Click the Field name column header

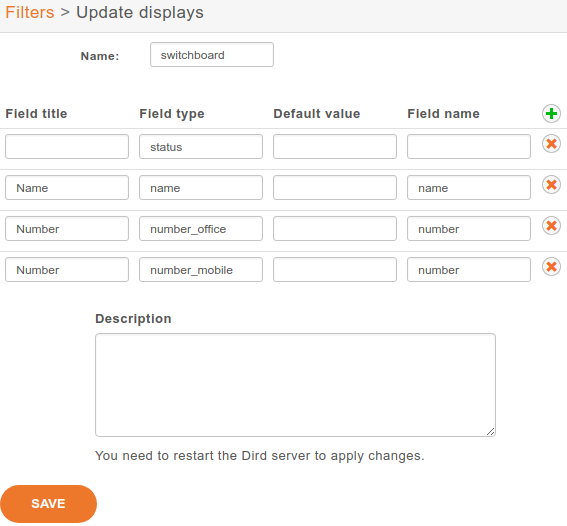click(x=443, y=114)
